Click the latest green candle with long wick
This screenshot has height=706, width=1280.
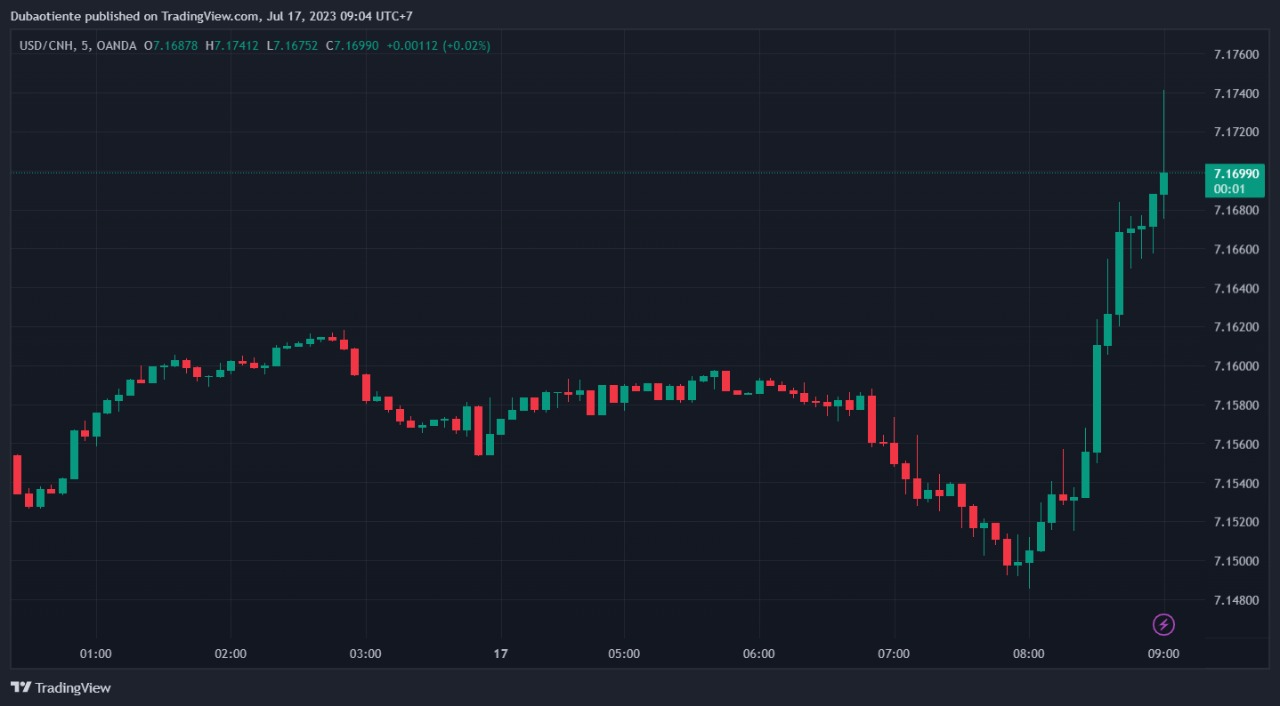(1164, 183)
